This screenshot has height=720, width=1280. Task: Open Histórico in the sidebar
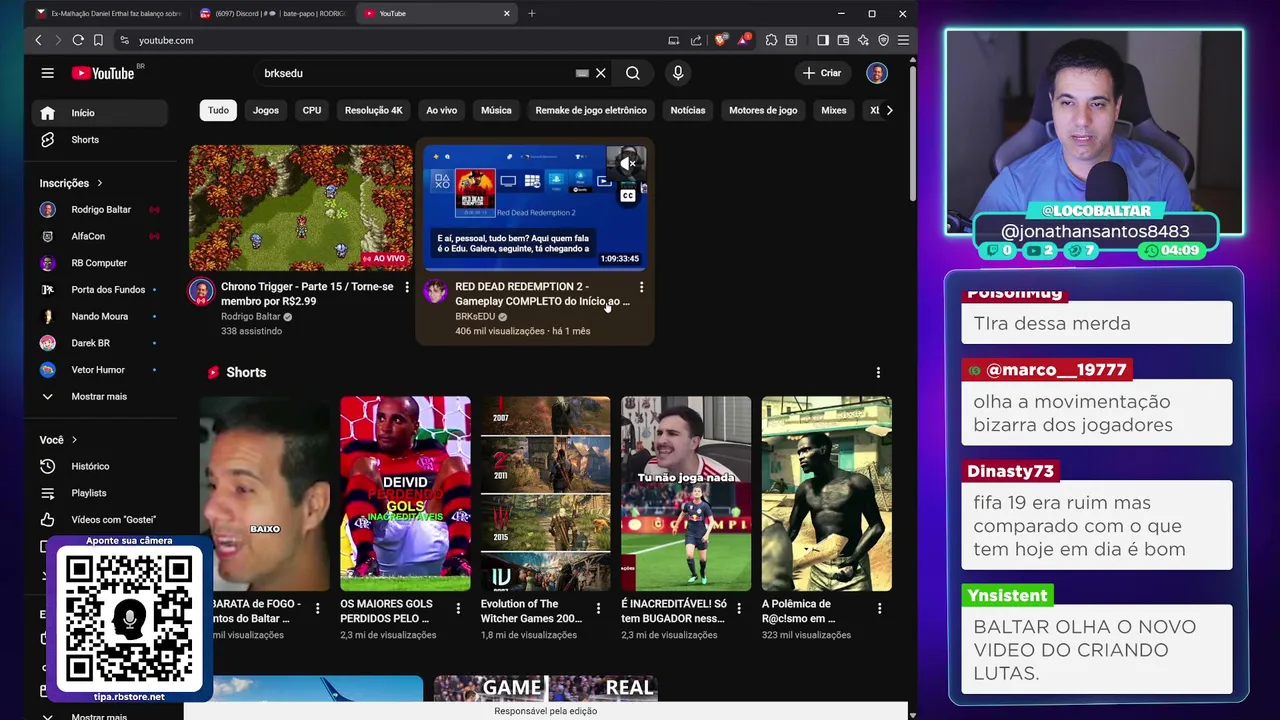click(x=100, y=466)
